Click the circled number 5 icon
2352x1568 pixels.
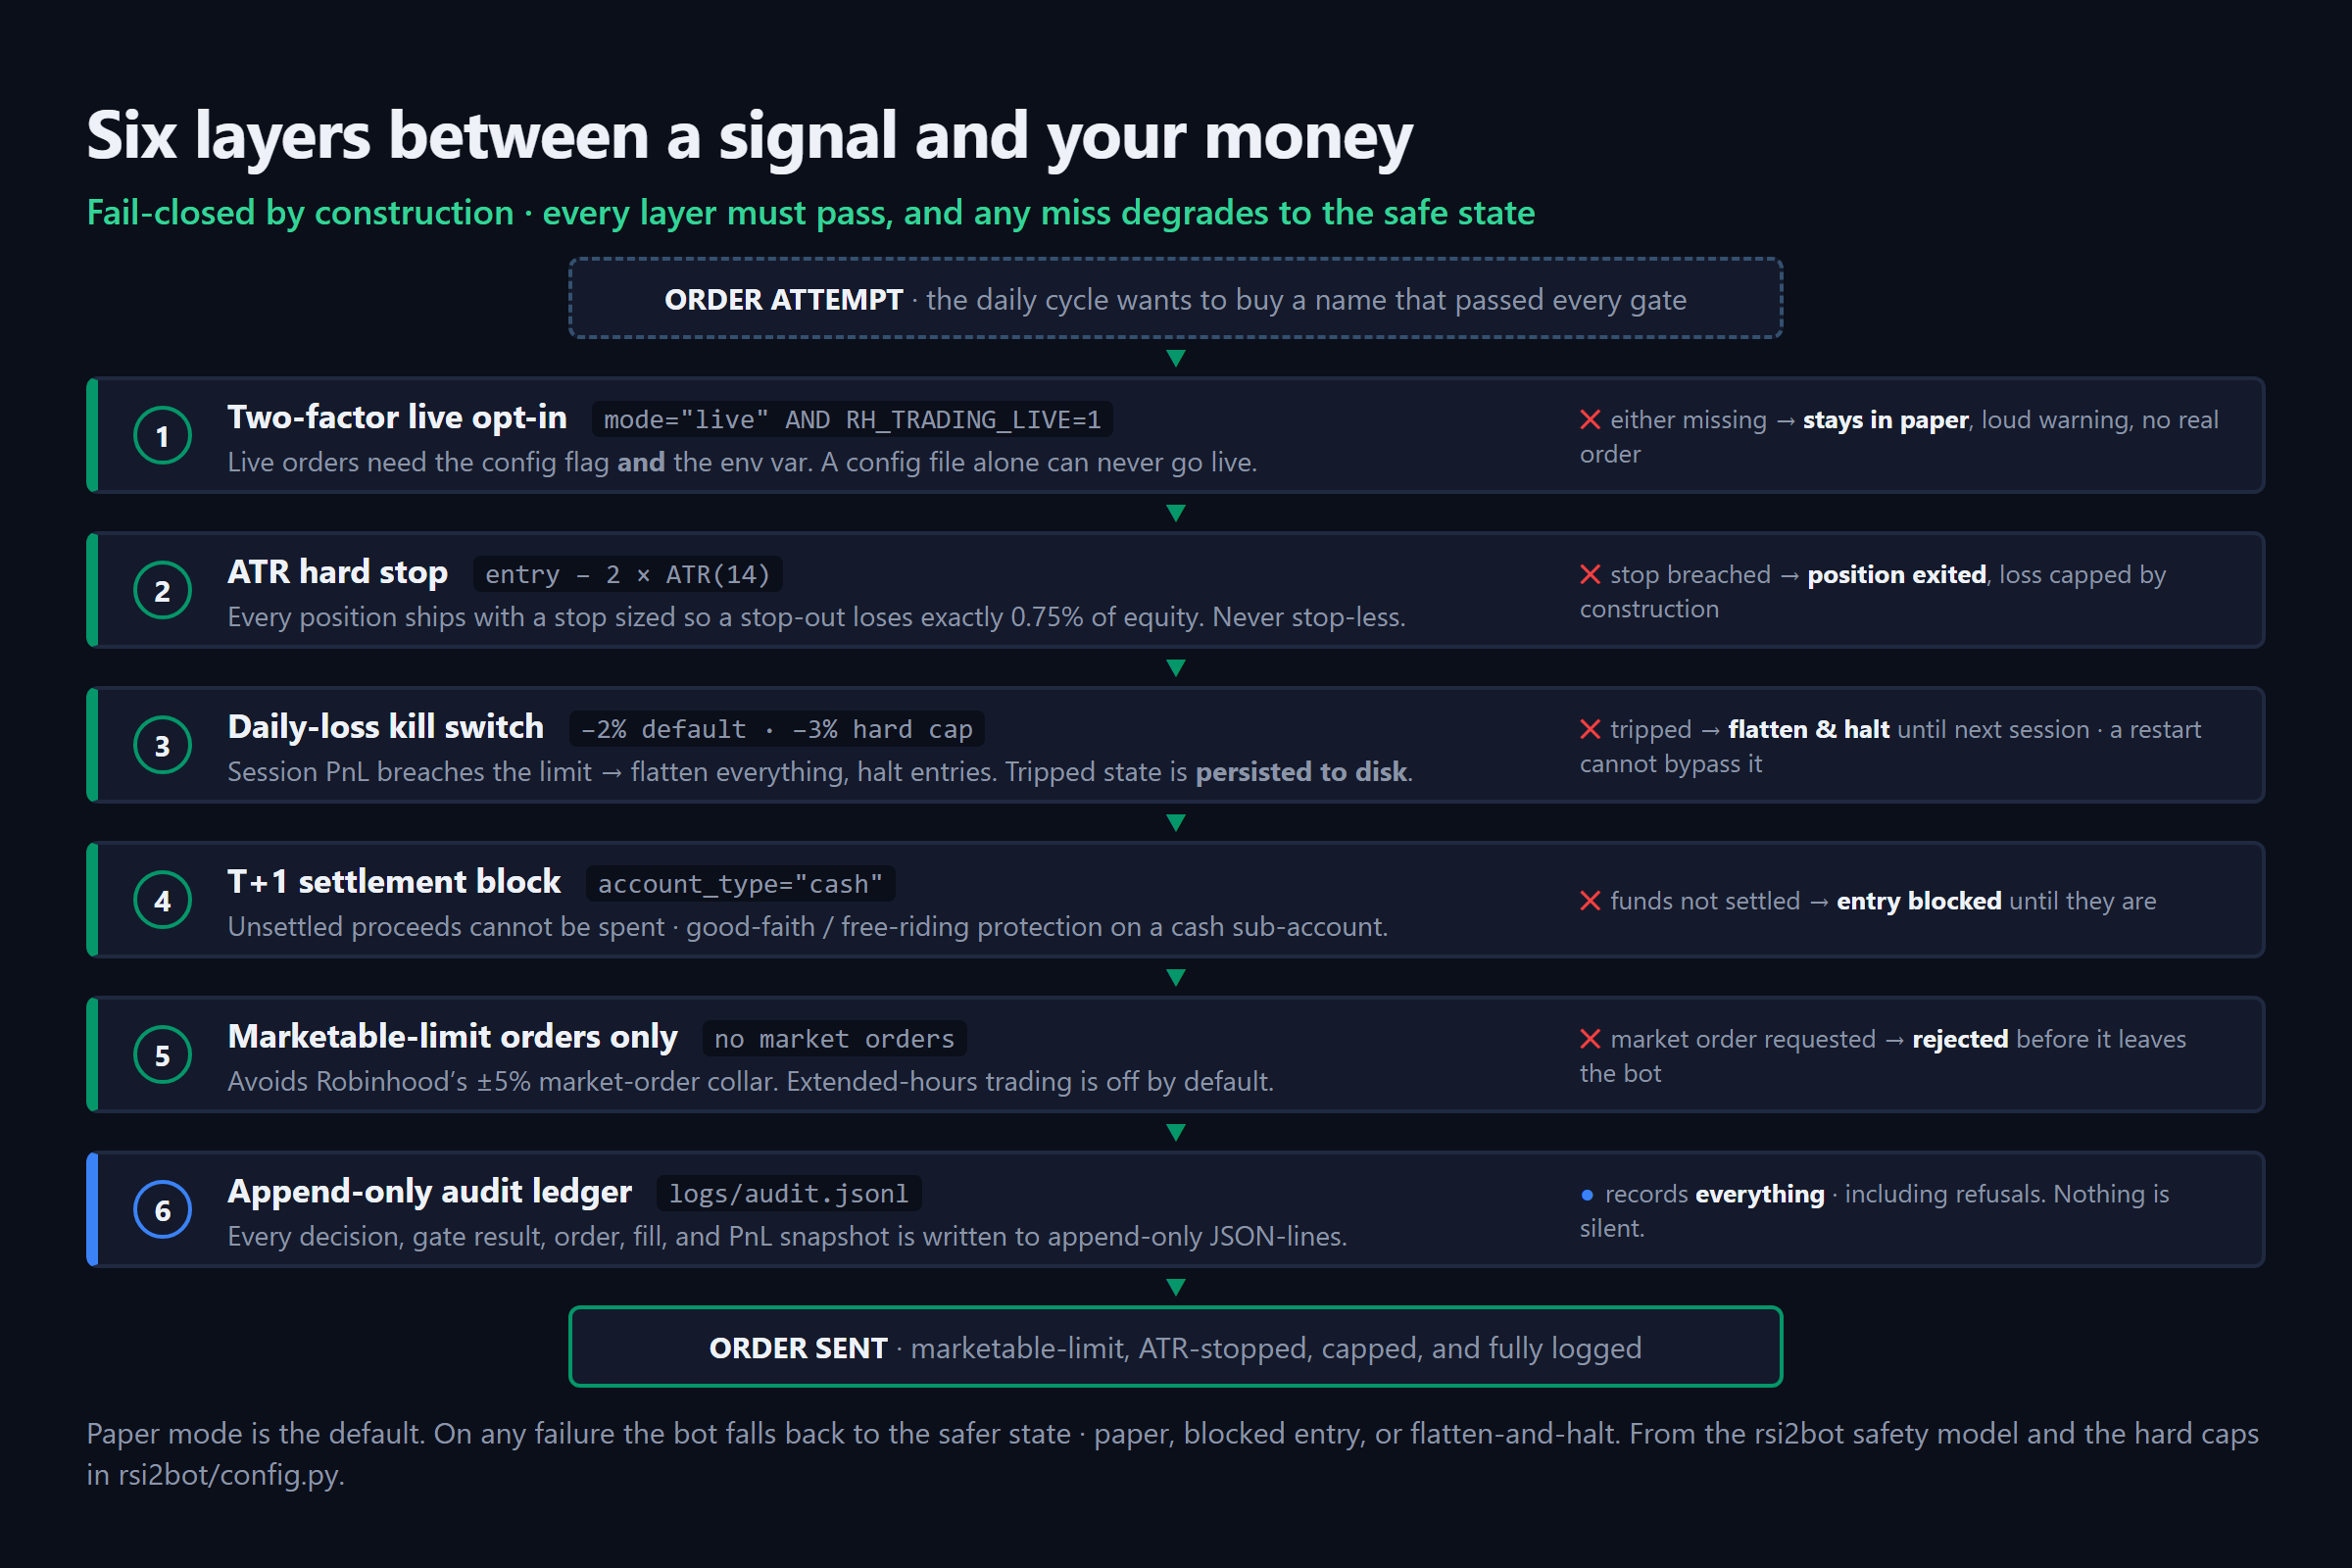tap(162, 1056)
